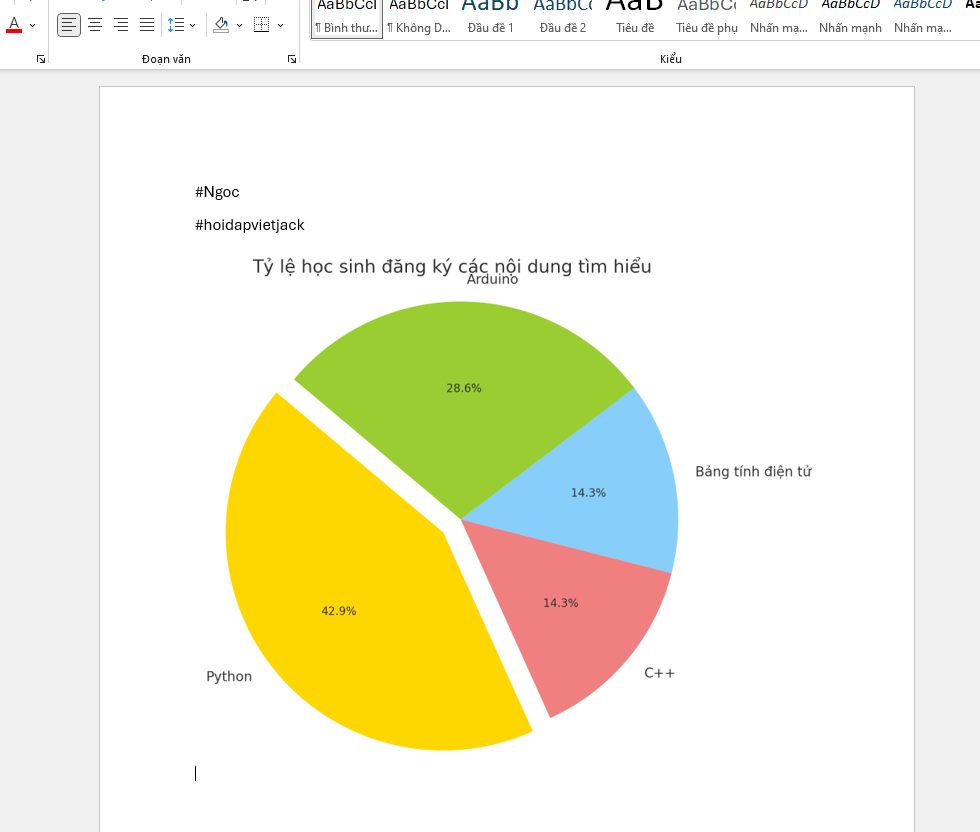This screenshot has height=832, width=980.
Task: Click the borders icon
Action: tap(261, 24)
